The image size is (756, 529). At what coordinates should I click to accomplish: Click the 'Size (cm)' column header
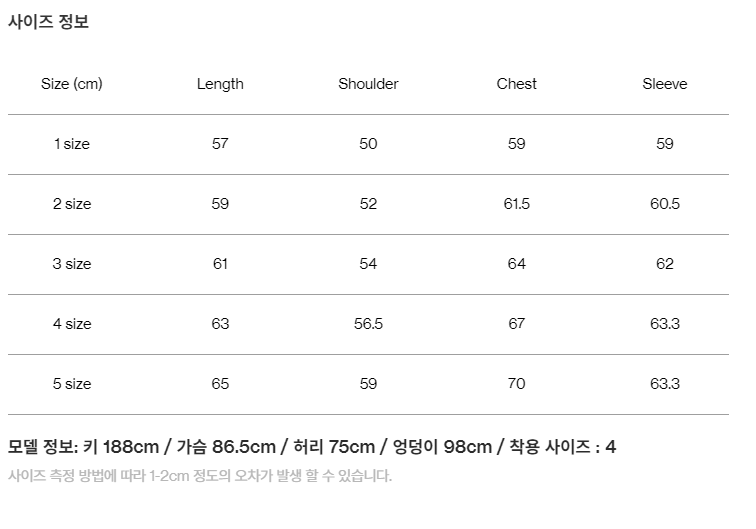tap(72, 84)
